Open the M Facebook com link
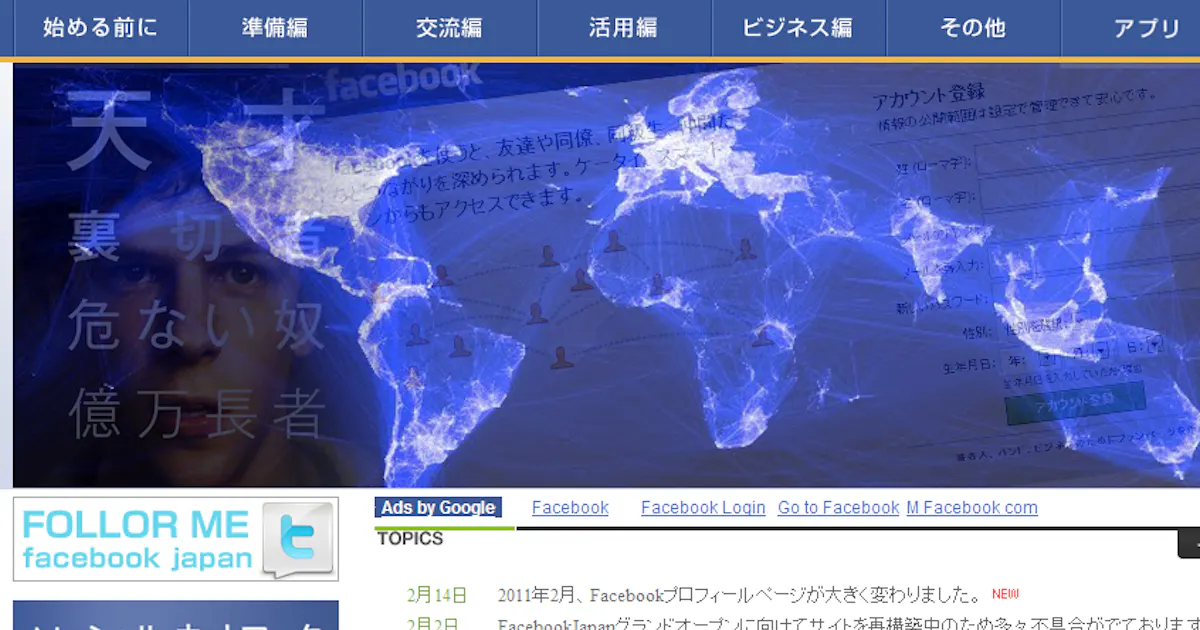 click(972, 508)
